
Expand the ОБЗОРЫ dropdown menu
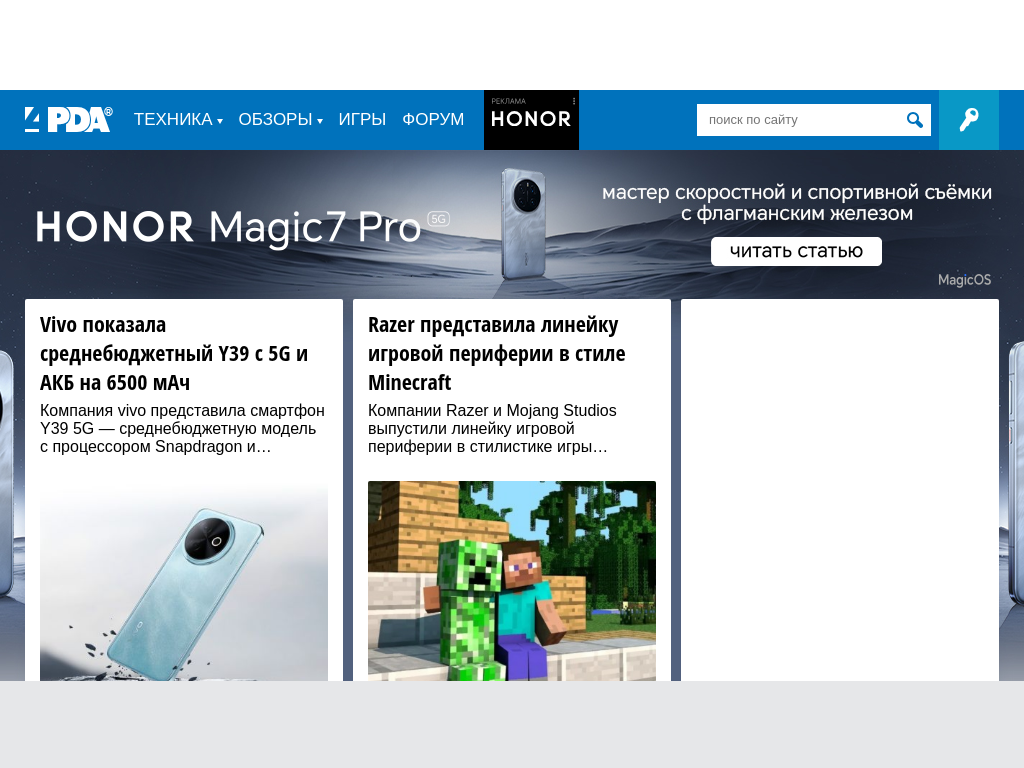tap(280, 120)
